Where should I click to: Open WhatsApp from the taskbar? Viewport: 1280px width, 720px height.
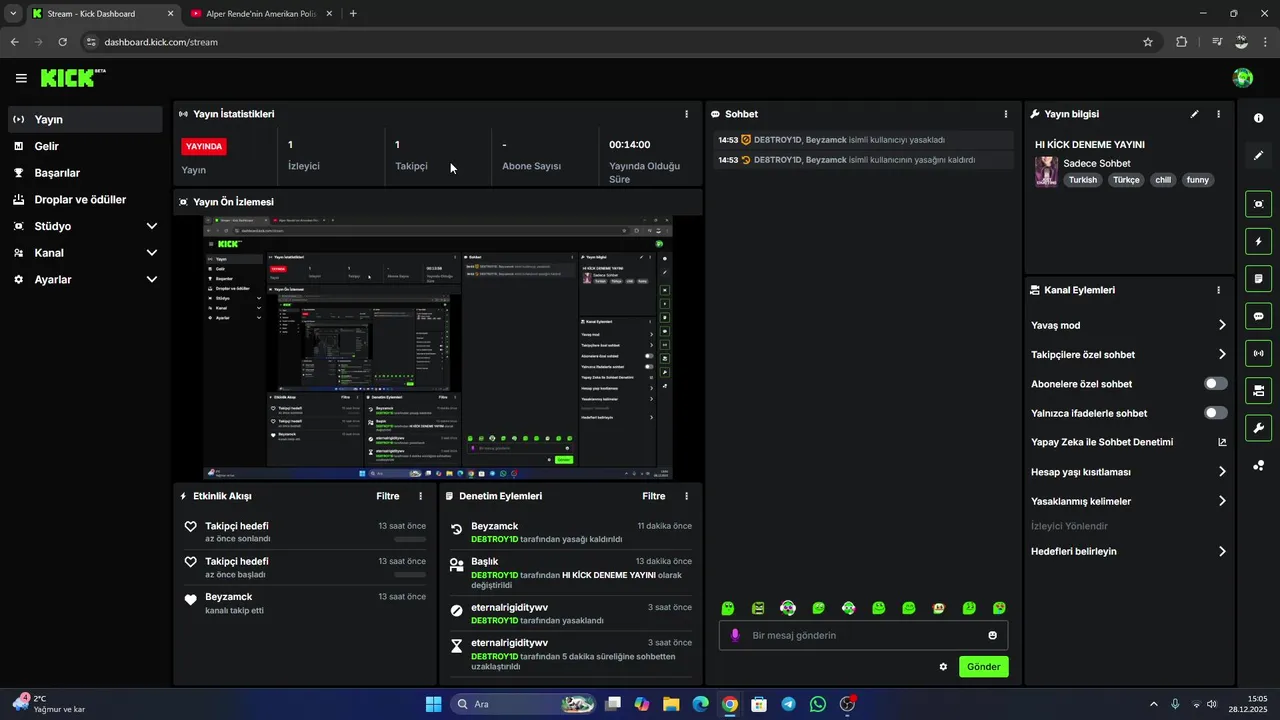818,704
